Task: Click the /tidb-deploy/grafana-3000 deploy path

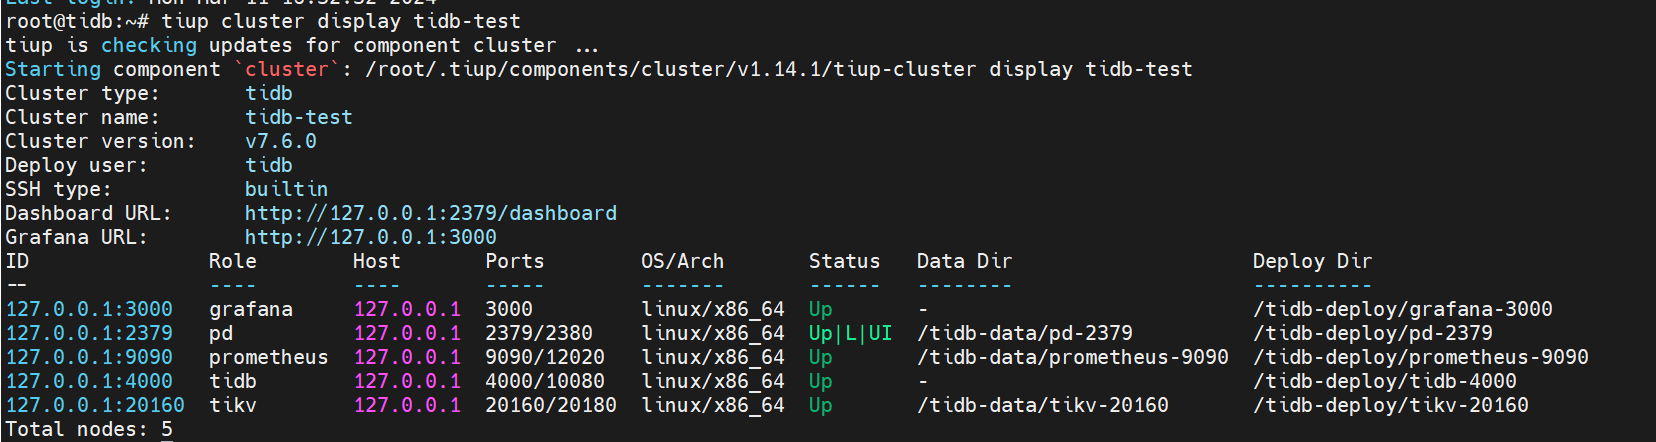Action: 1402,309
